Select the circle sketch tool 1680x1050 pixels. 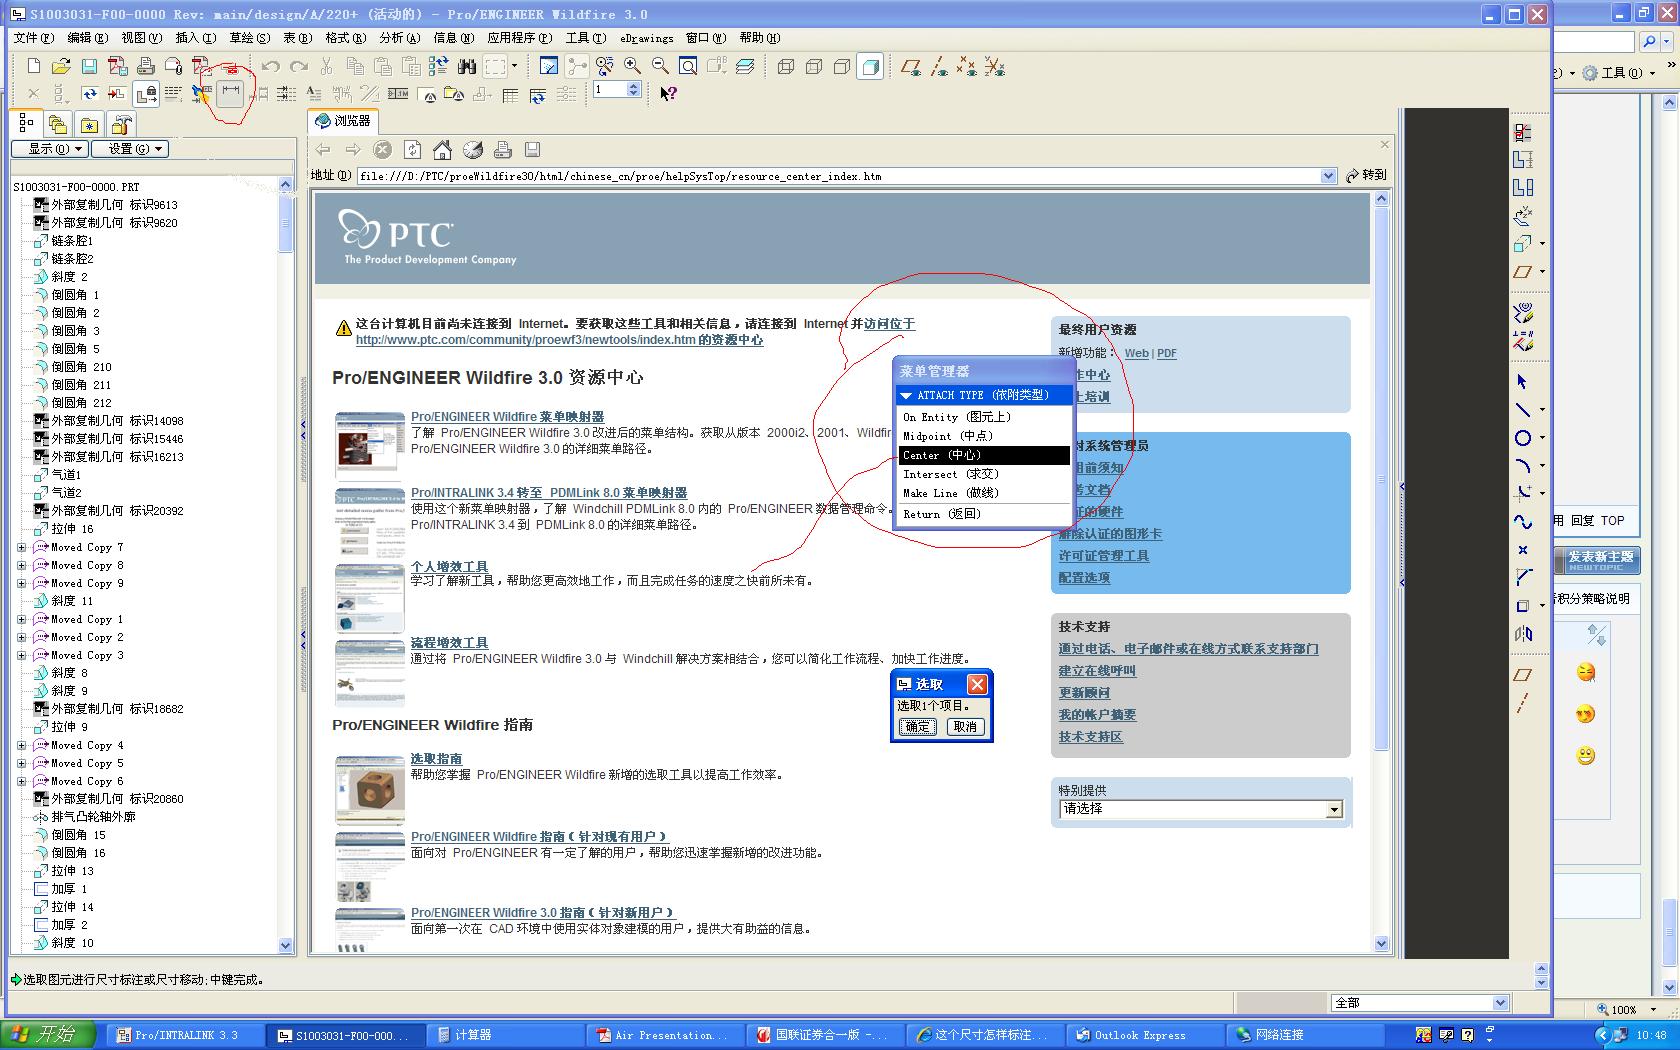tap(1522, 437)
